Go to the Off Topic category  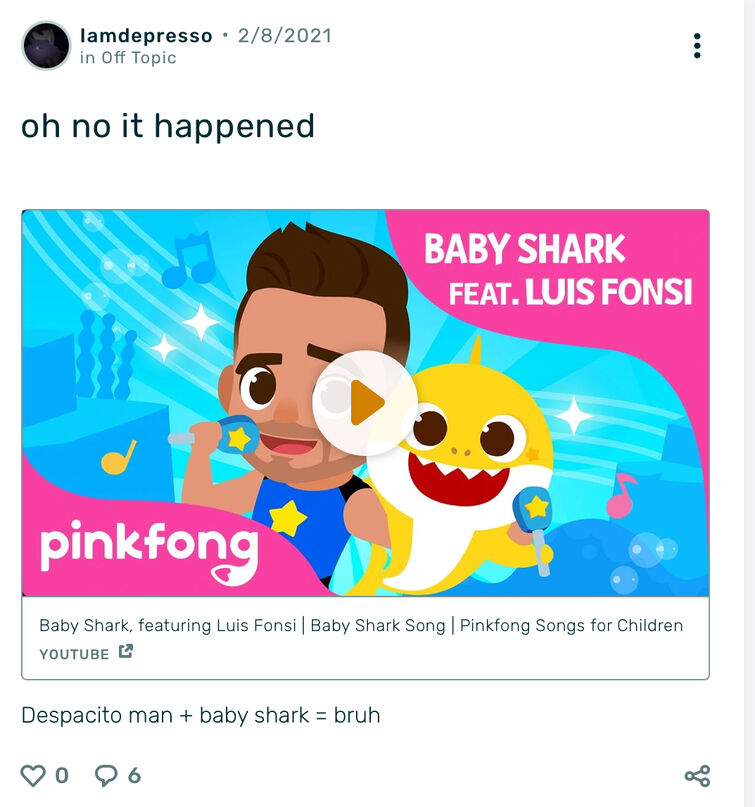138,58
